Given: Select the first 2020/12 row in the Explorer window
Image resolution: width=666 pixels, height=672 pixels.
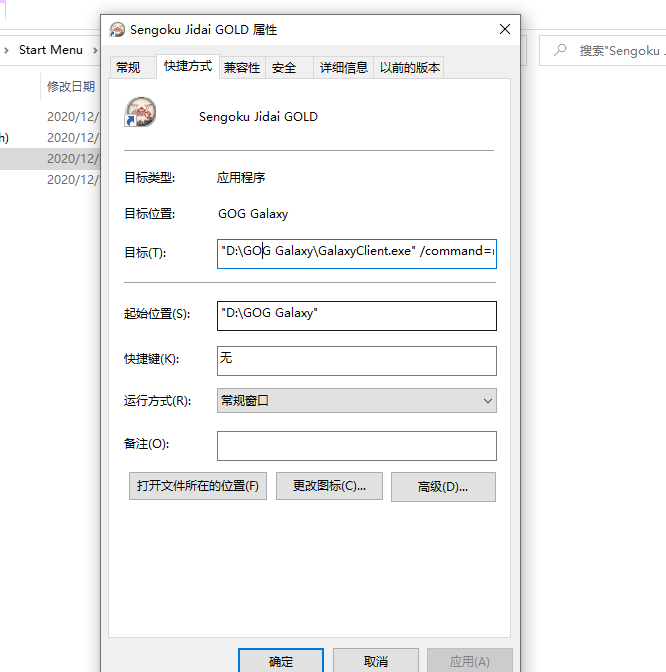Looking at the screenshot, I should (x=50, y=117).
